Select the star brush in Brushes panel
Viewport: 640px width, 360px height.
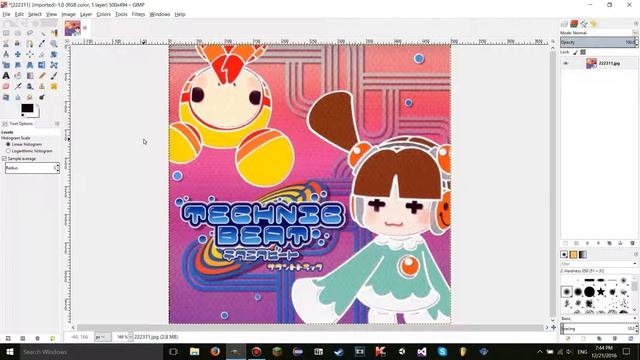click(601, 291)
